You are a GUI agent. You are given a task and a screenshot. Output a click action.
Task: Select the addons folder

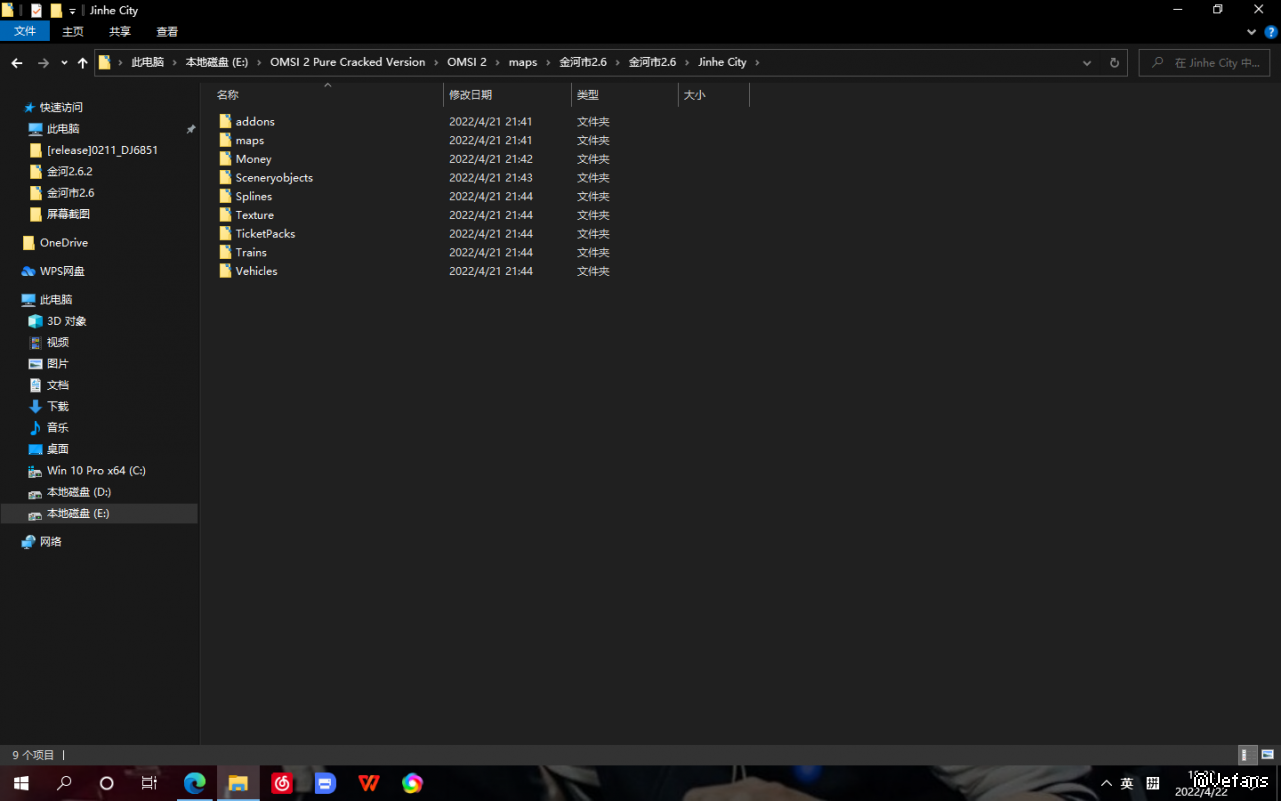click(x=255, y=122)
